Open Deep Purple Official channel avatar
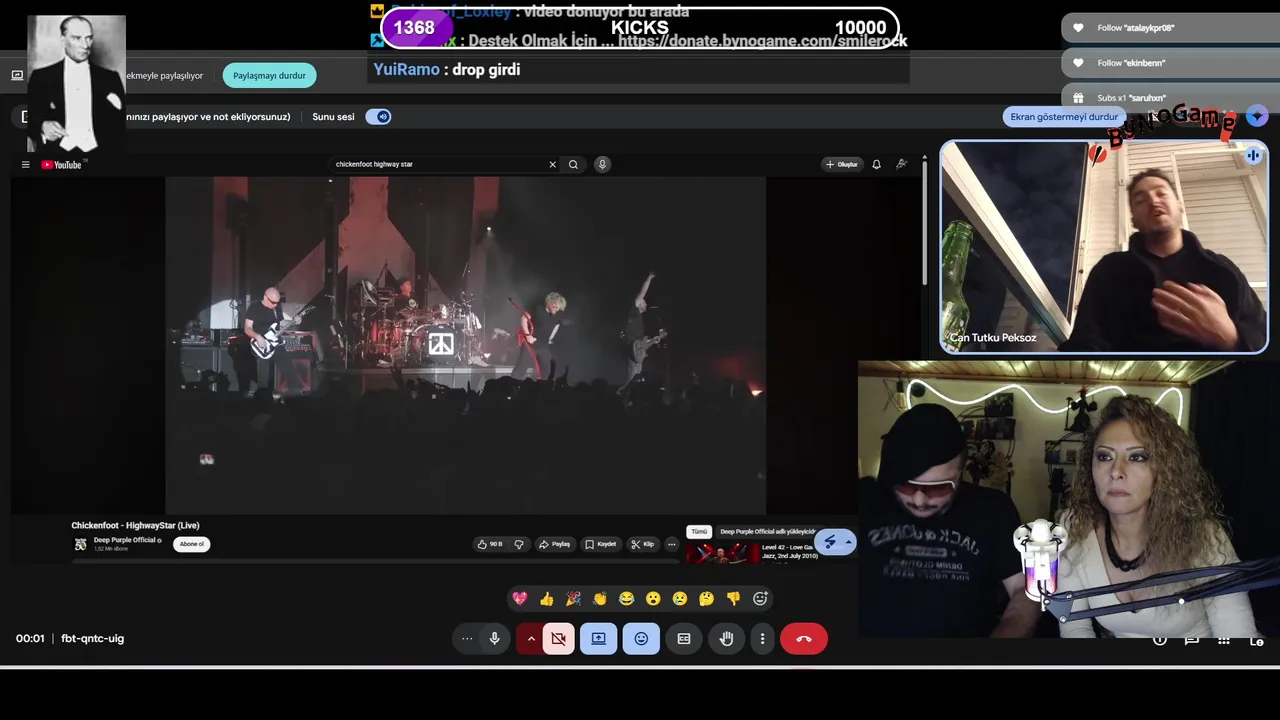 point(81,544)
